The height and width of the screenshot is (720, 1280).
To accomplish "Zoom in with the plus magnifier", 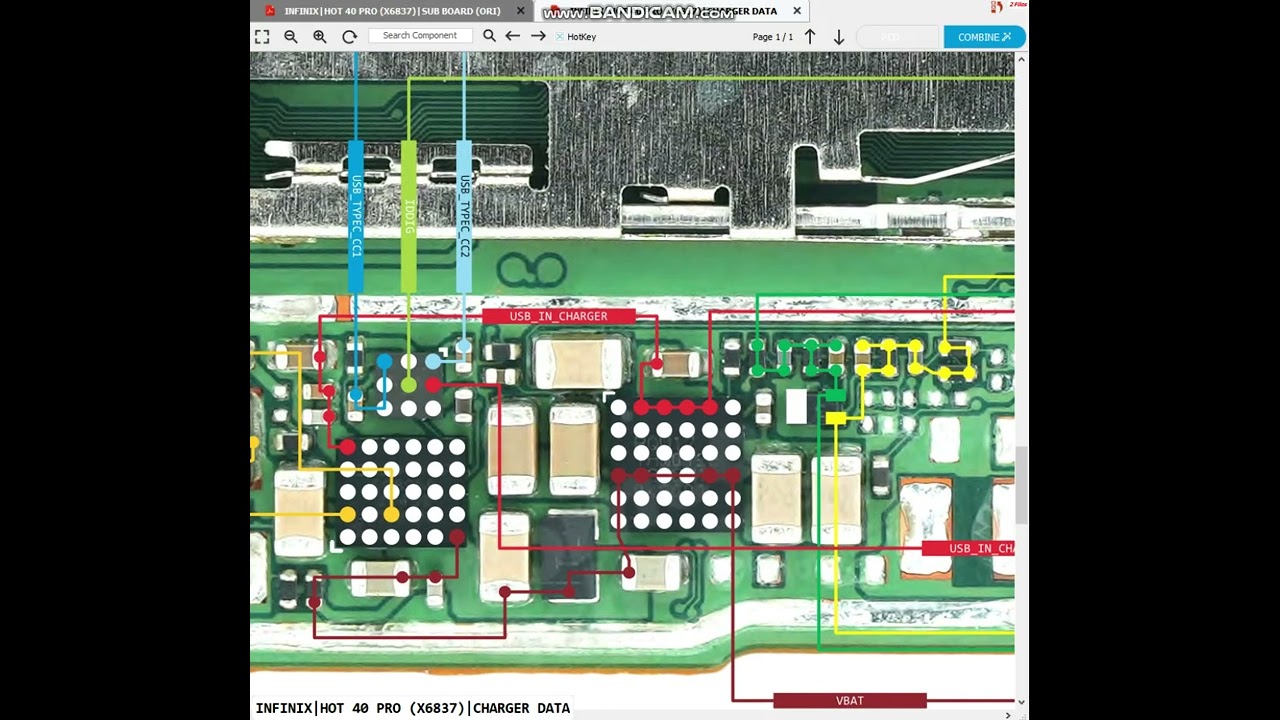I will pos(320,36).
